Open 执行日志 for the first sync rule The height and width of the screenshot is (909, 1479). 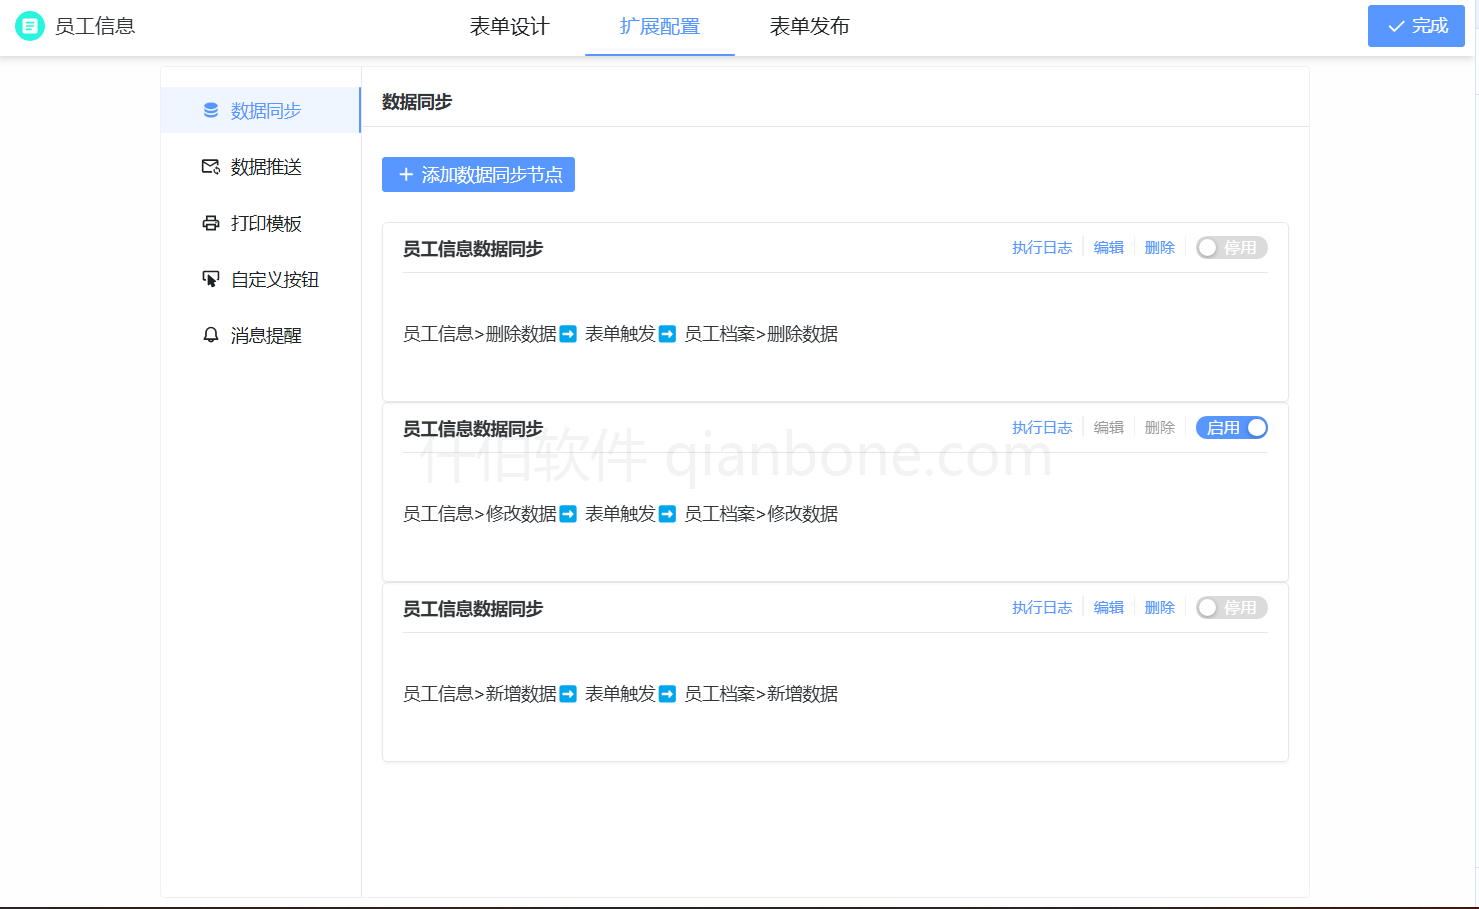[1042, 247]
